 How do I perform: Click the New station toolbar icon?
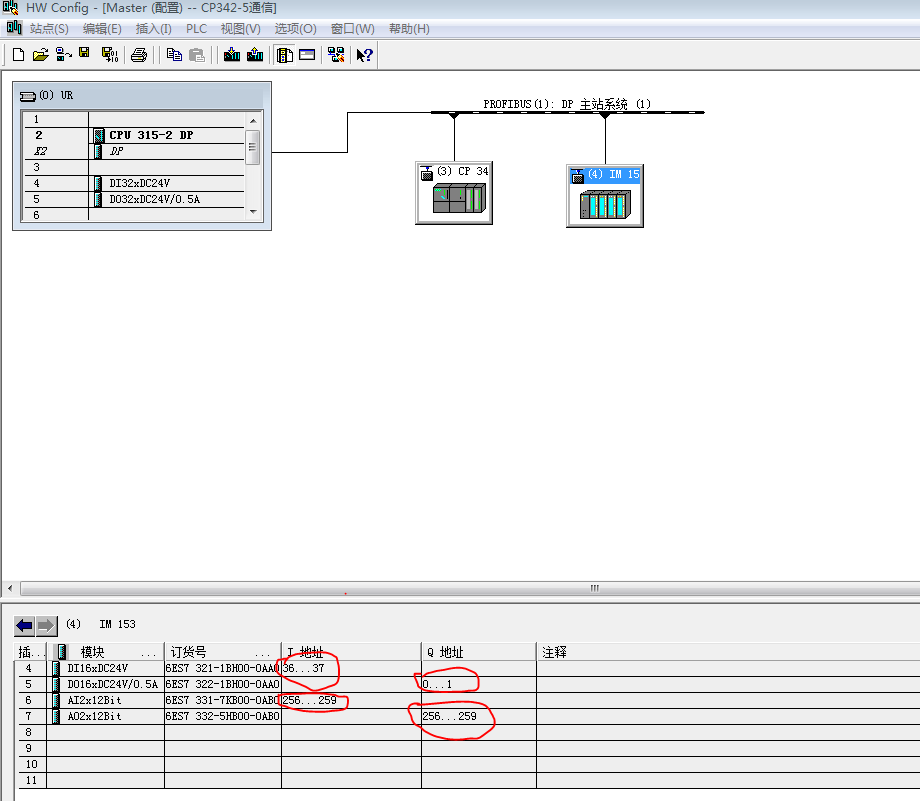tap(18, 55)
